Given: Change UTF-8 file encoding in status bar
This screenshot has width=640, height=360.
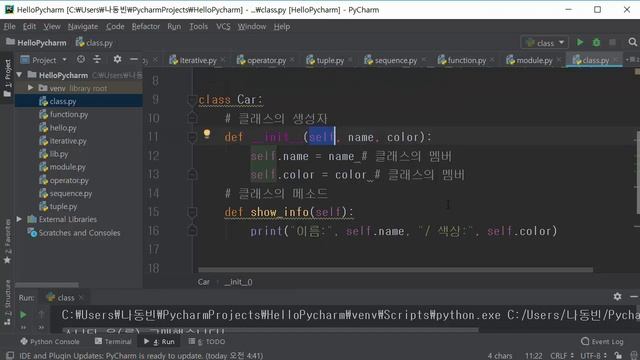Looking at the screenshot, I should [593, 356].
